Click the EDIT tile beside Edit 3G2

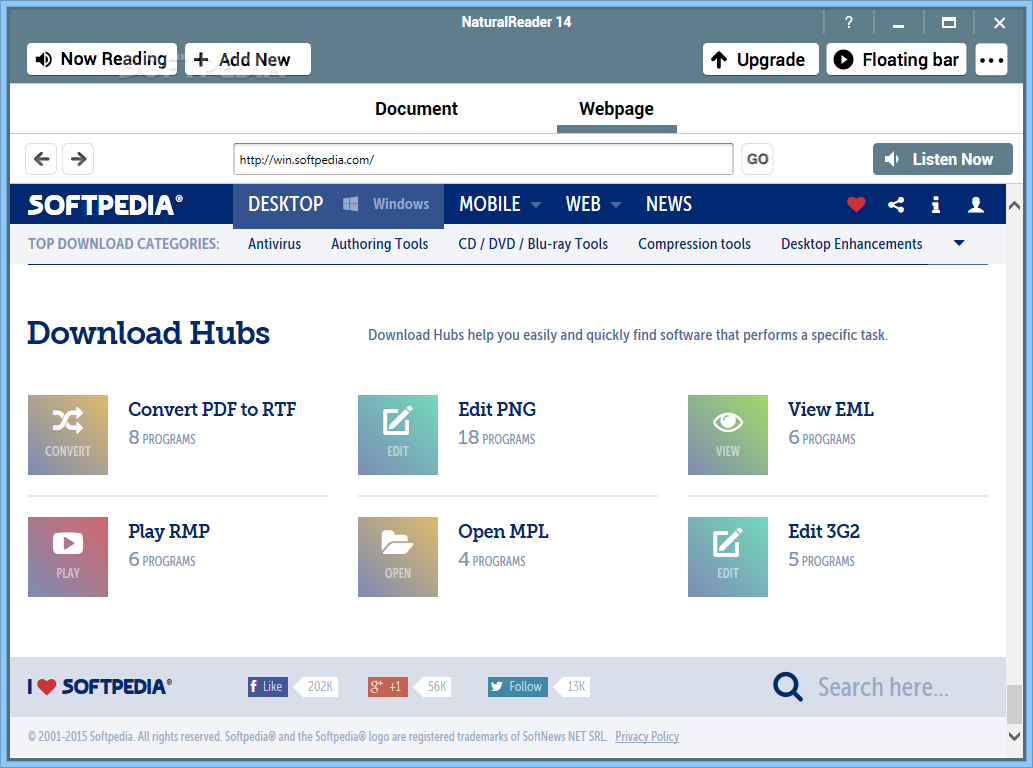[728, 557]
